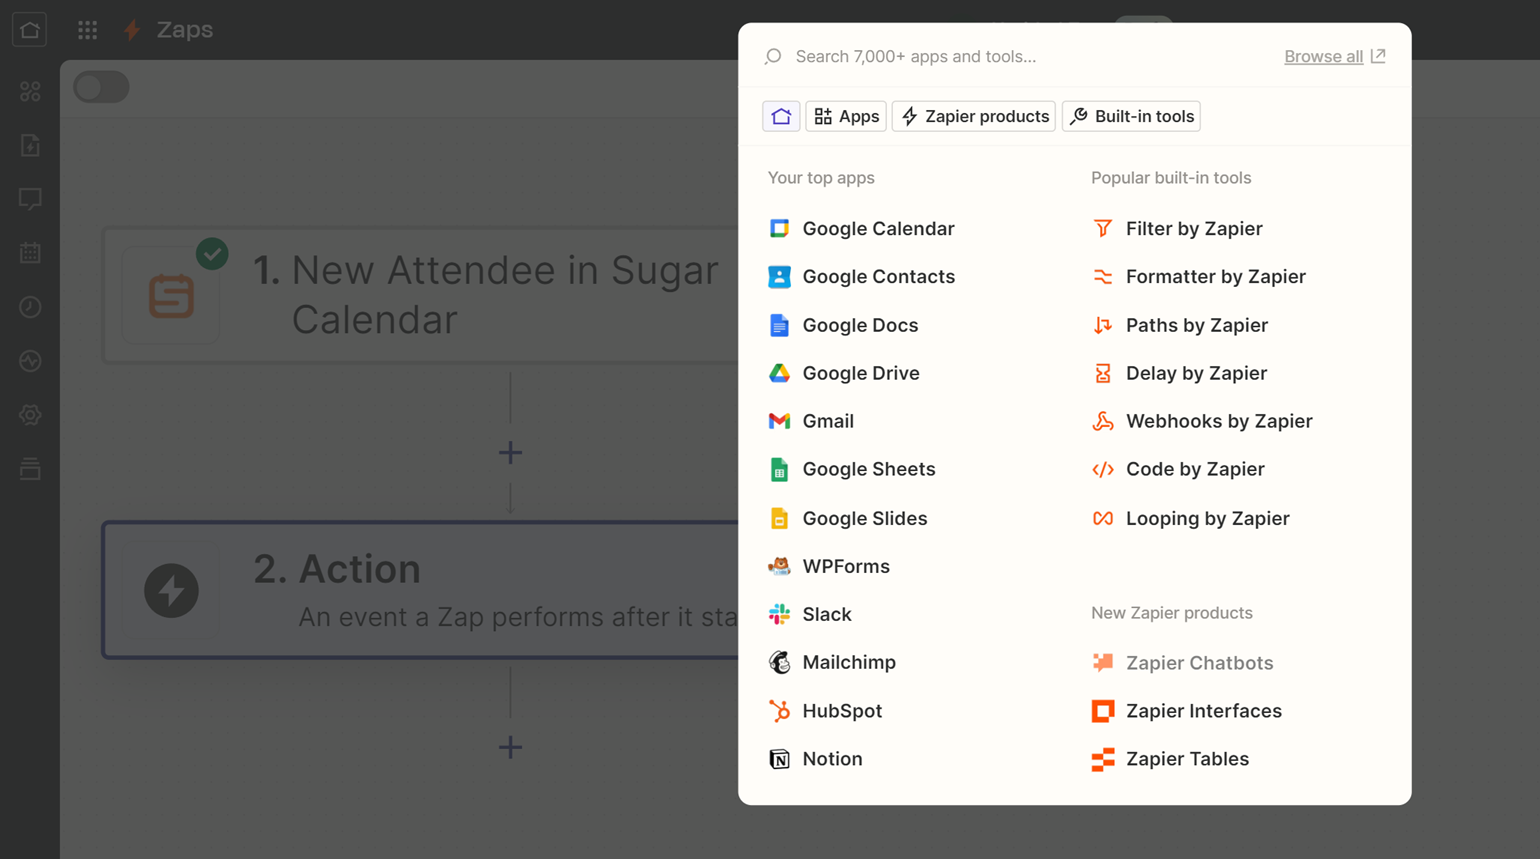1540x859 pixels.
Task: Click the Slack logo icon
Action: coord(779,614)
